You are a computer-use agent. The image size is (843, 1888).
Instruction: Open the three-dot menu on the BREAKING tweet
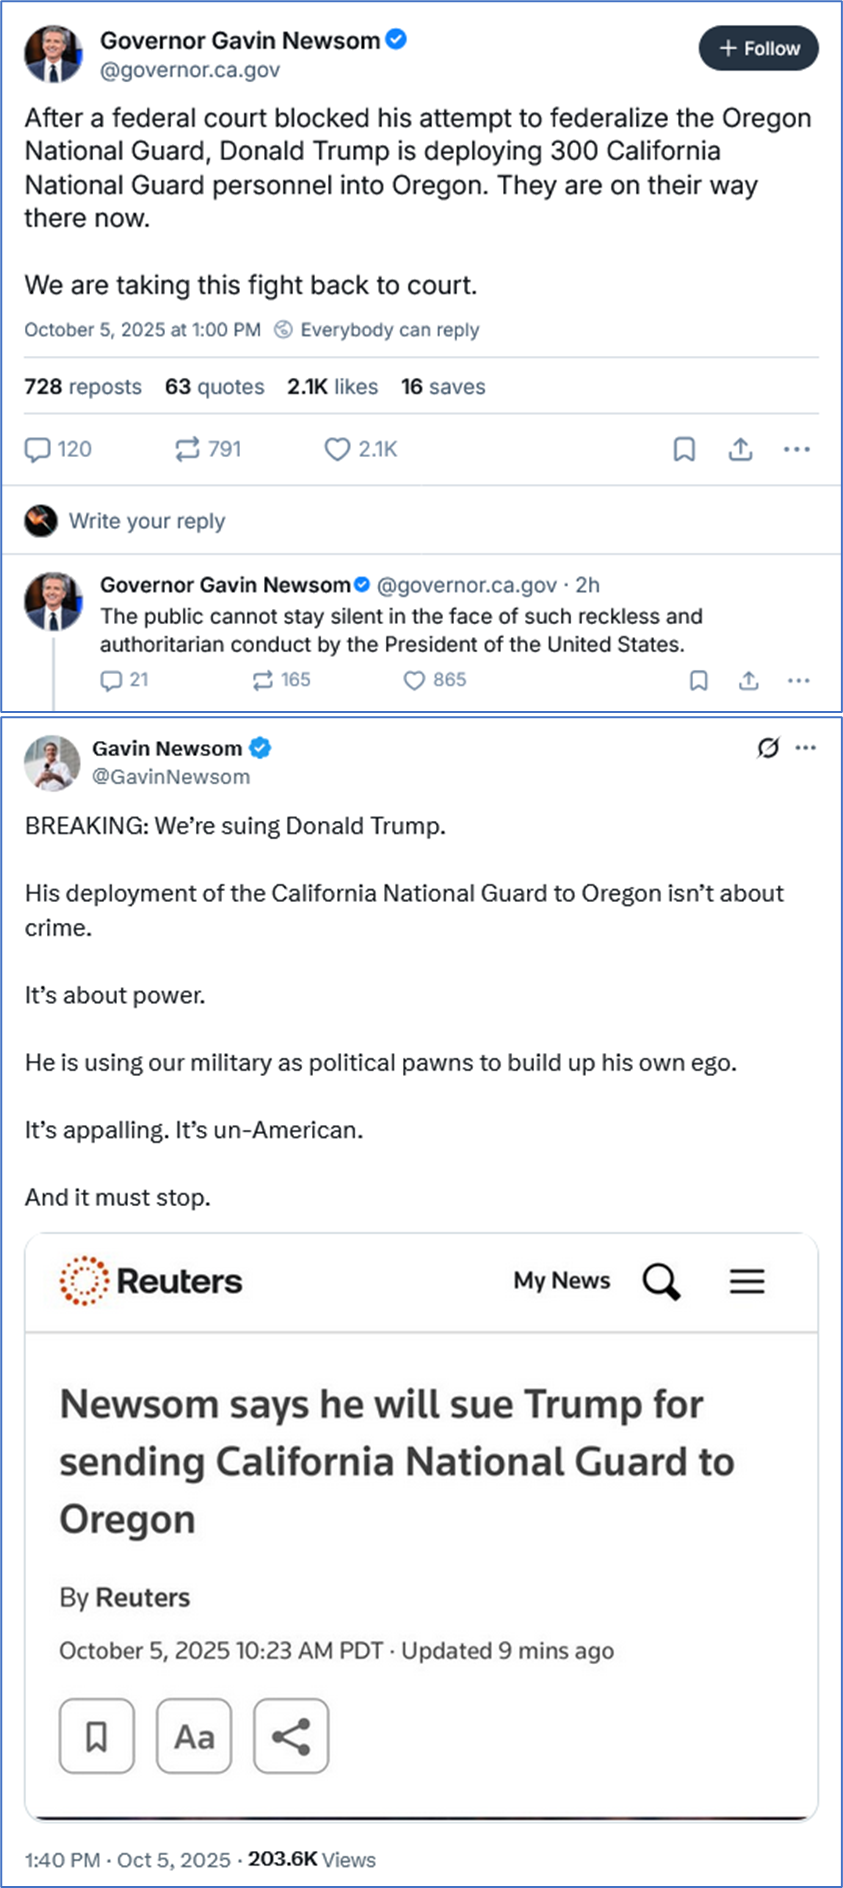[x=806, y=748]
